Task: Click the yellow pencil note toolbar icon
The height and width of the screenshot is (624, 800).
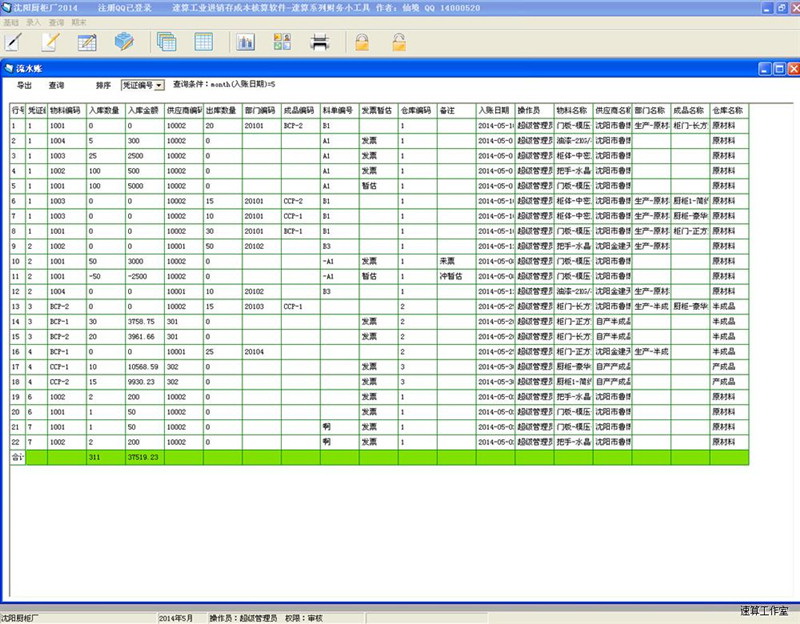Action: tap(51, 42)
